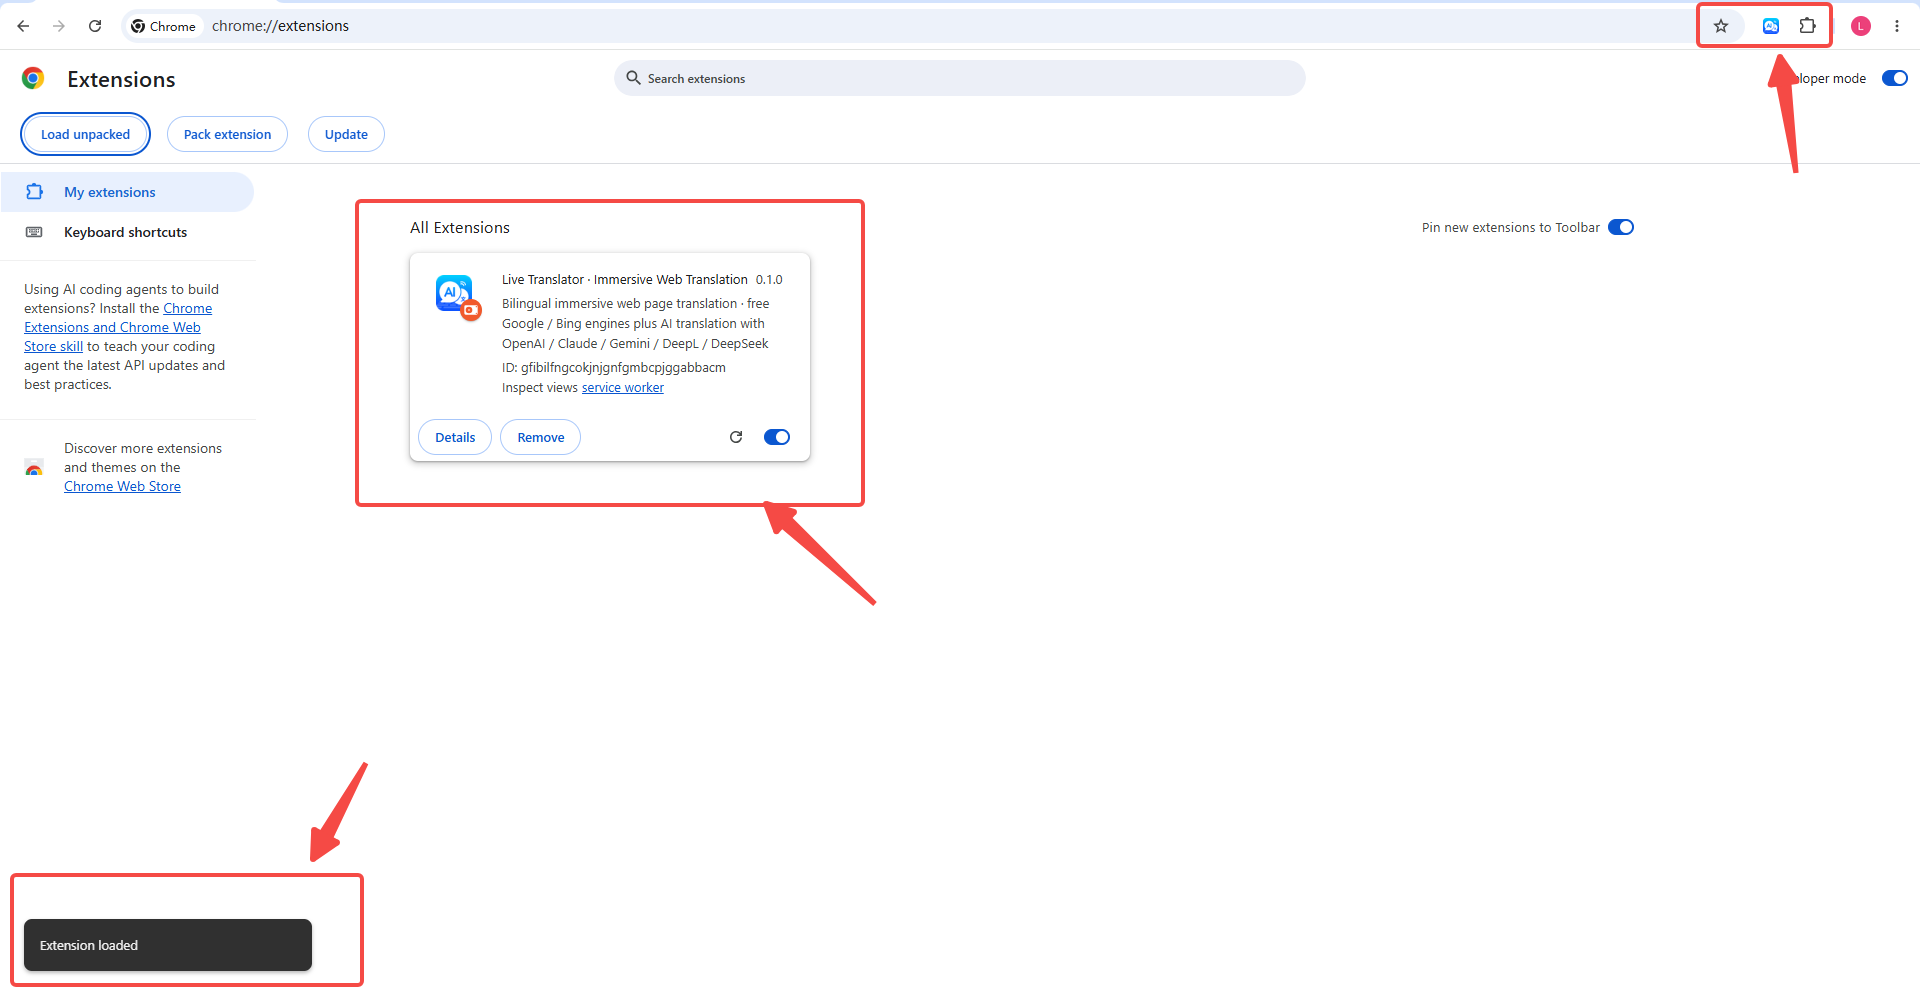Click the Live Translator extension icon

pos(458,297)
